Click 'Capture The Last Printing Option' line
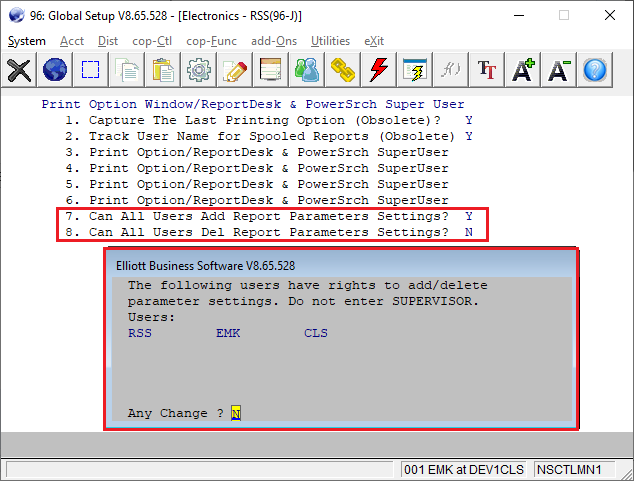This screenshot has width=634, height=481. (x=253, y=120)
